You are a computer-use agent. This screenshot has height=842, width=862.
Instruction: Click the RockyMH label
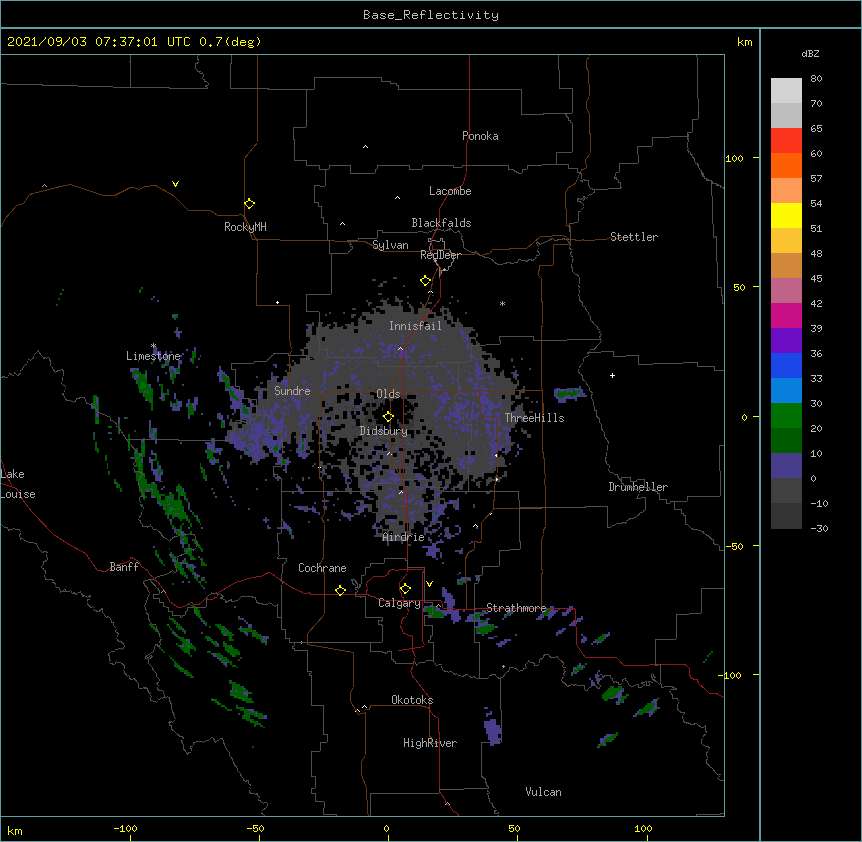click(245, 227)
